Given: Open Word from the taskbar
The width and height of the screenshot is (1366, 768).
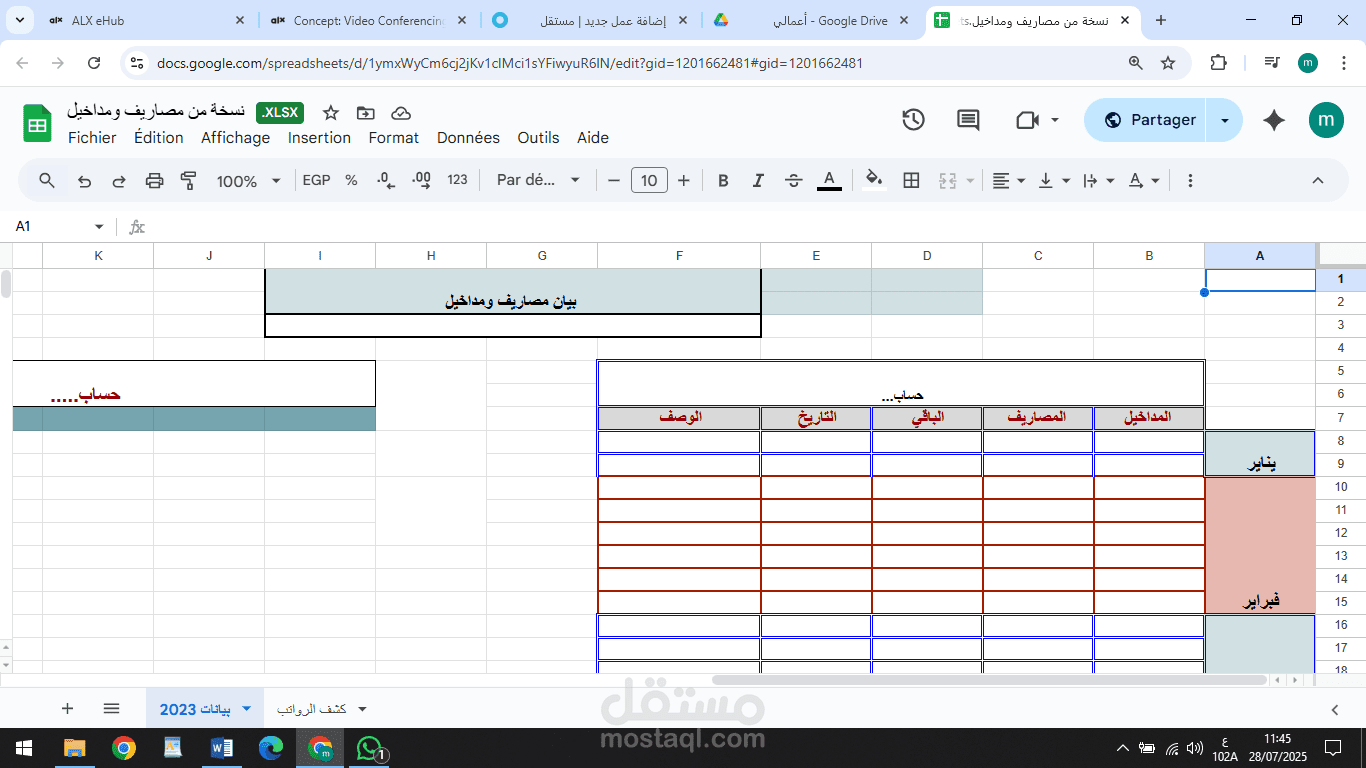Looking at the screenshot, I should coord(221,748).
